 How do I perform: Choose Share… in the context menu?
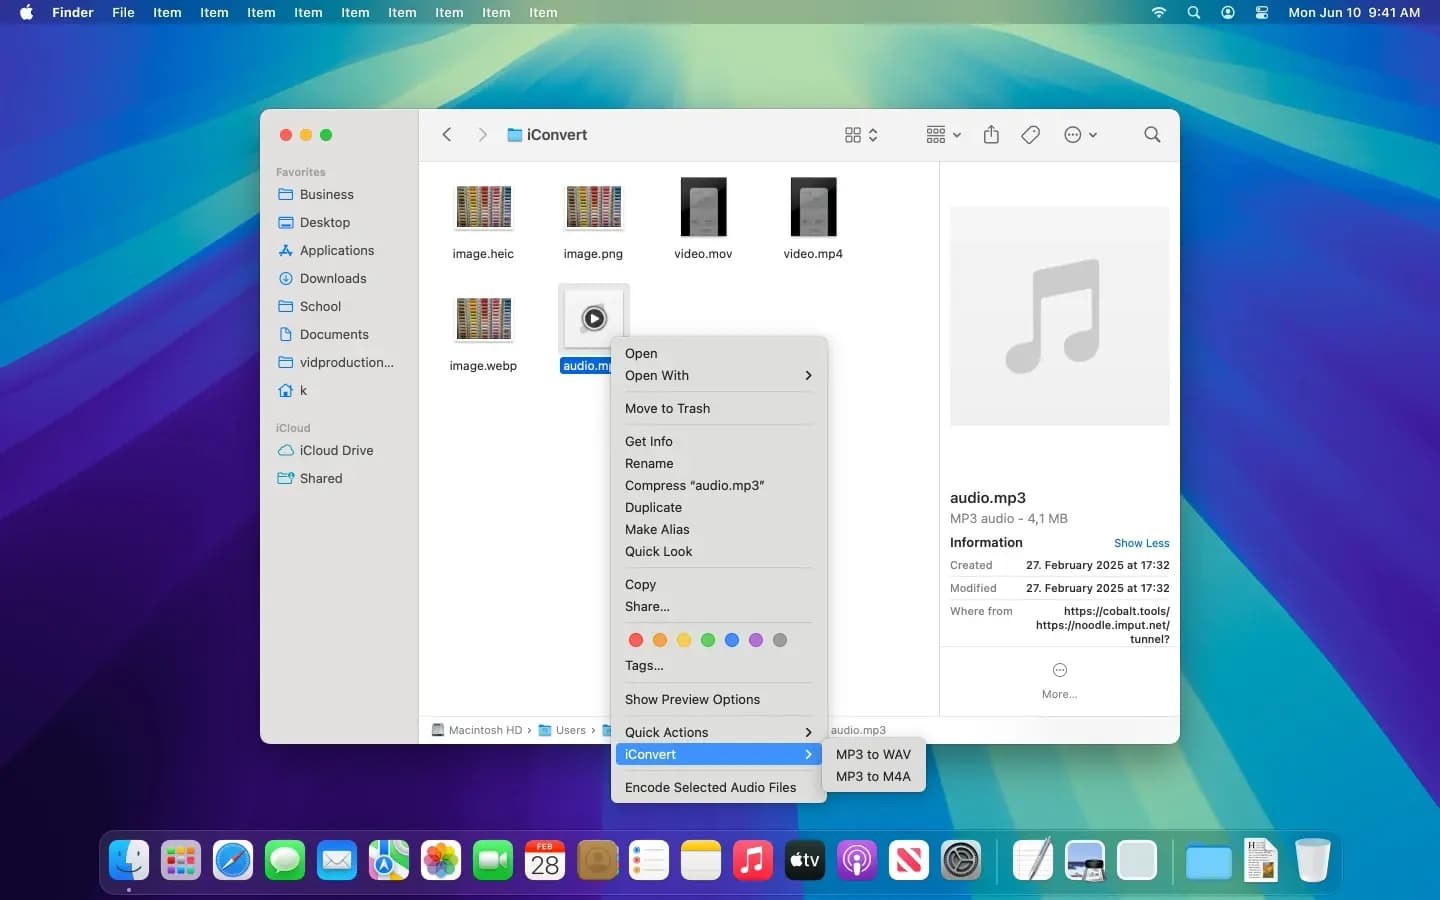tap(719, 607)
